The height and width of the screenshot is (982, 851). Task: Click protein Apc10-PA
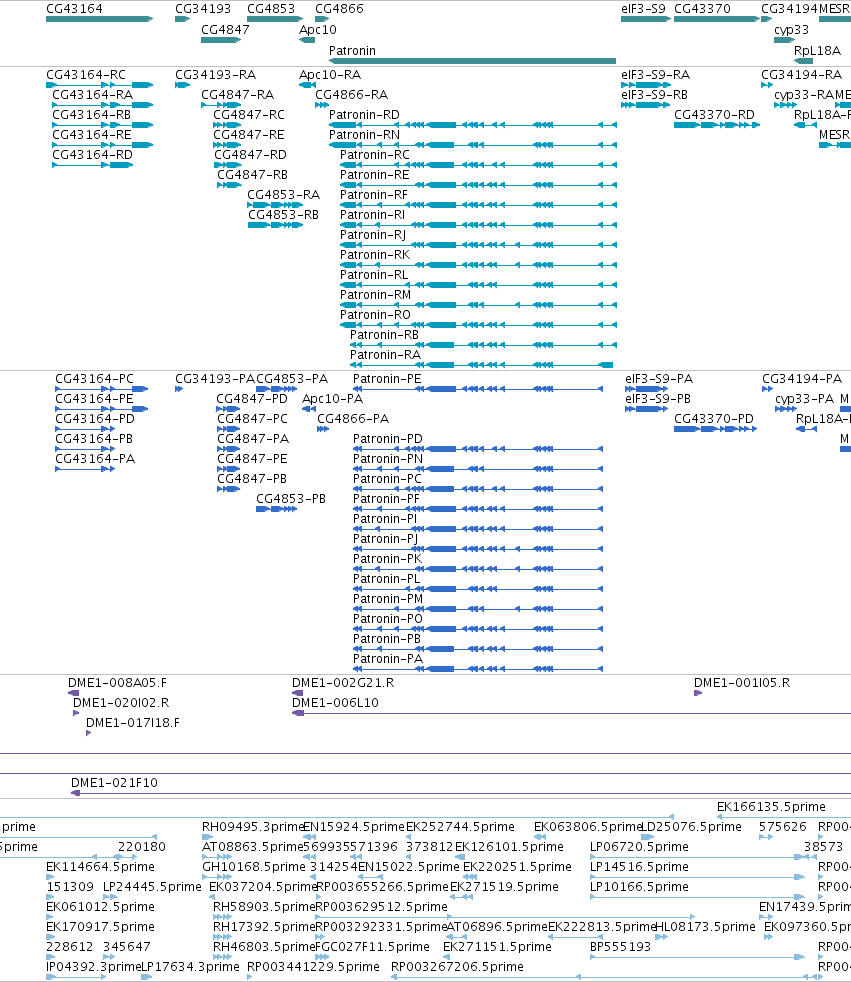[x=309, y=409]
